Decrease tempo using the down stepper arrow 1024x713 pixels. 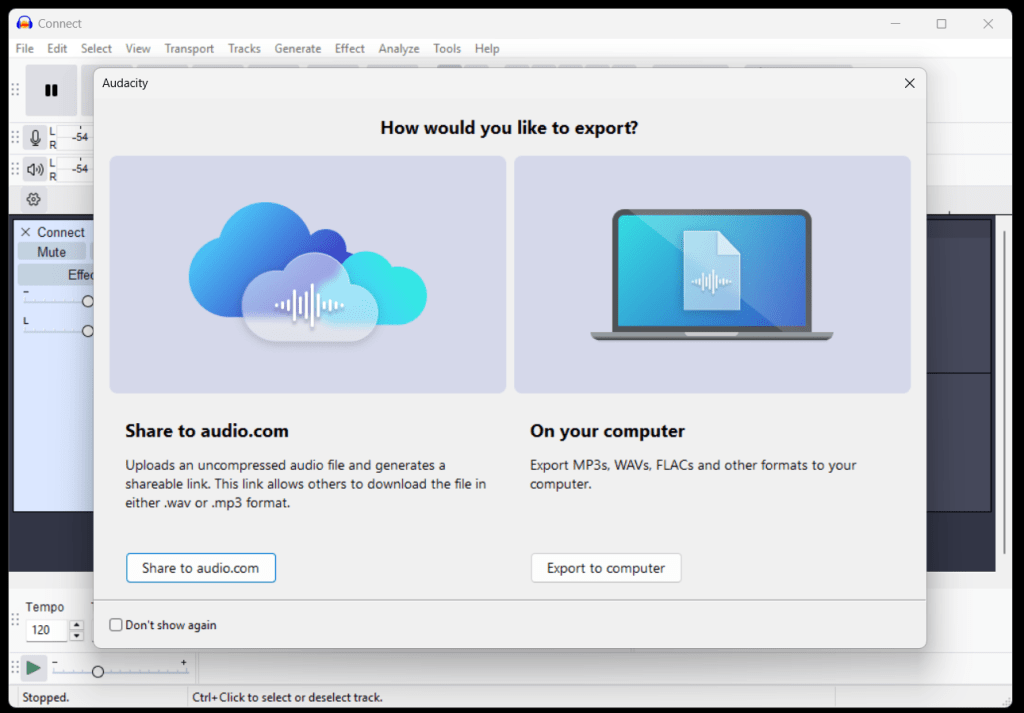click(x=77, y=635)
